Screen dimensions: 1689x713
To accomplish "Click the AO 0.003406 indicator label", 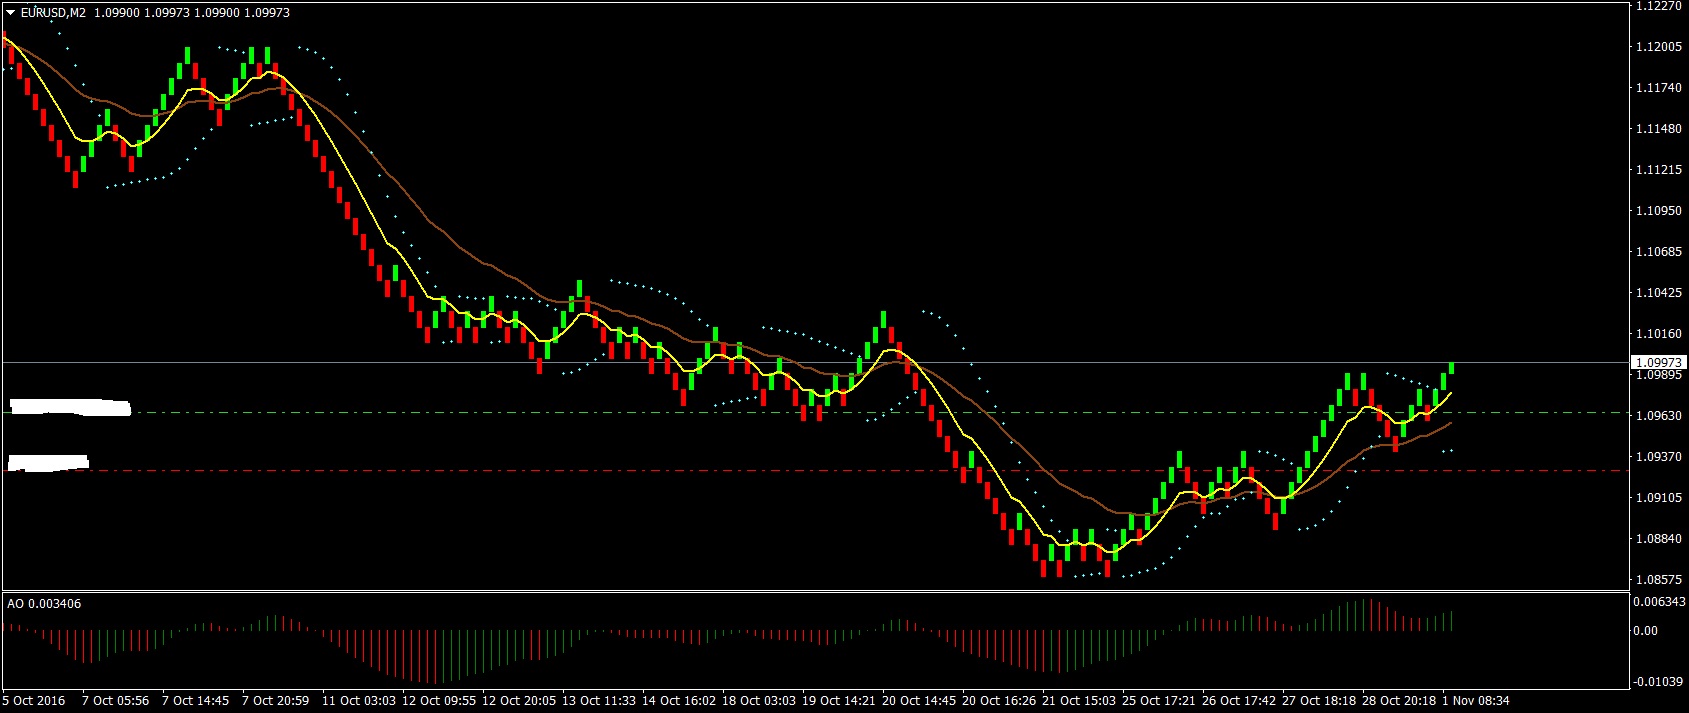I will pos(45,604).
